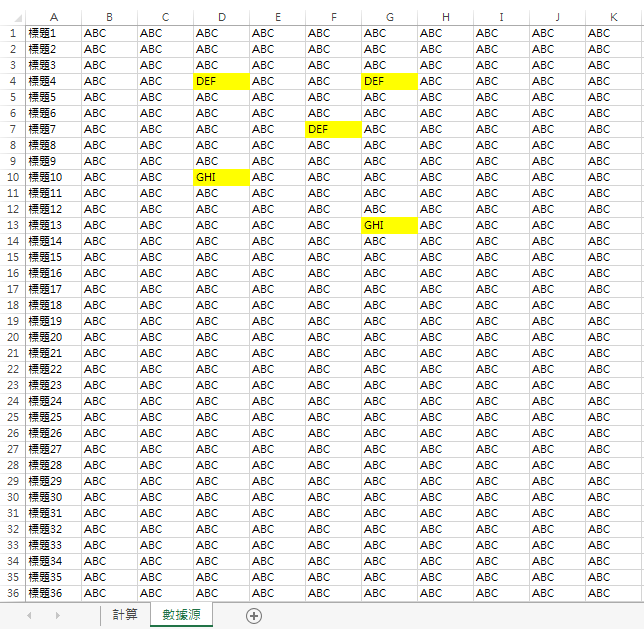
Task: Click yellow DEF cell in G4
Action: (x=389, y=81)
